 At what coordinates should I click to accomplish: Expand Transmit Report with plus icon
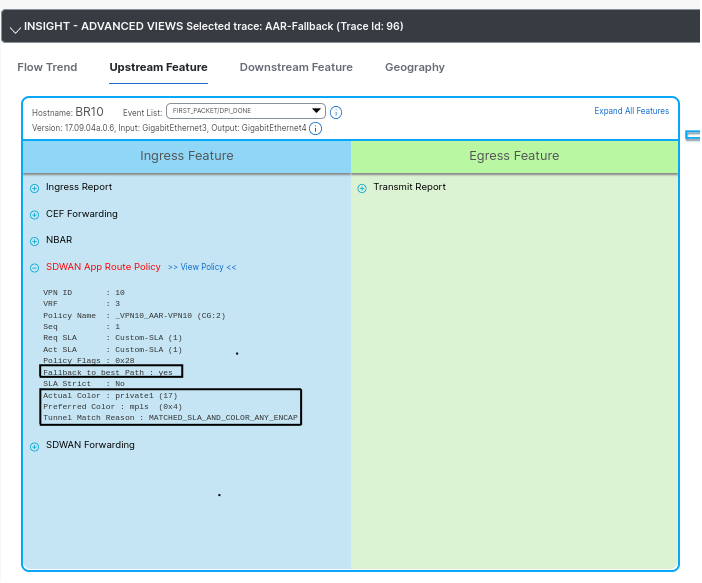pyautogui.click(x=362, y=188)
